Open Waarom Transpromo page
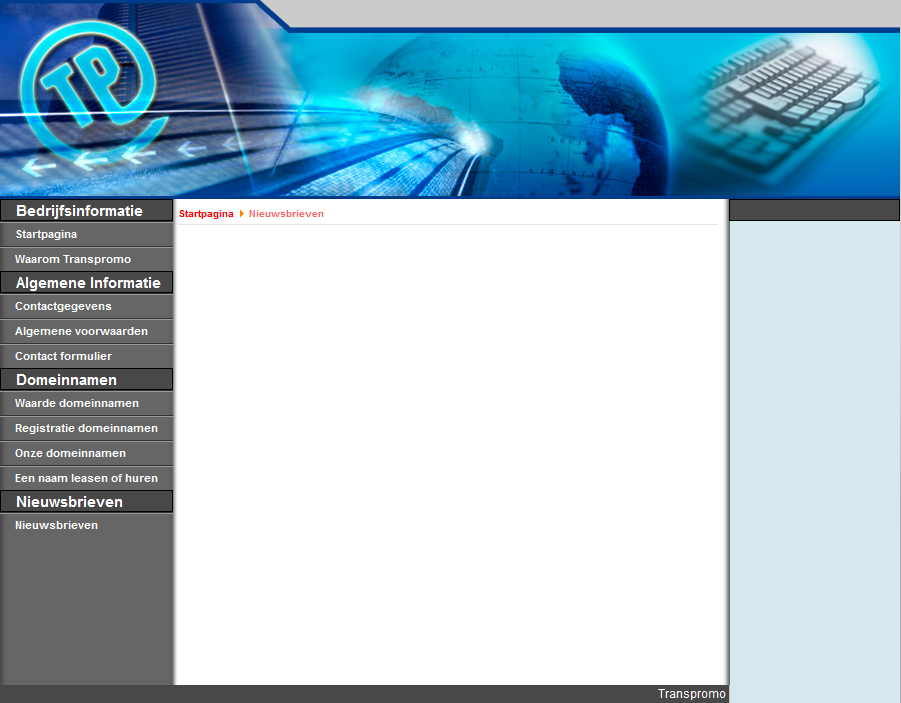The width and height of the screenshot is (901, 703). [86, 259]
